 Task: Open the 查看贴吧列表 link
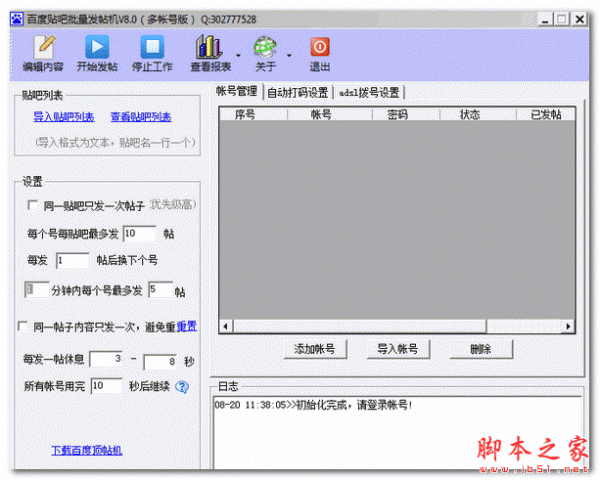point(141,117)
